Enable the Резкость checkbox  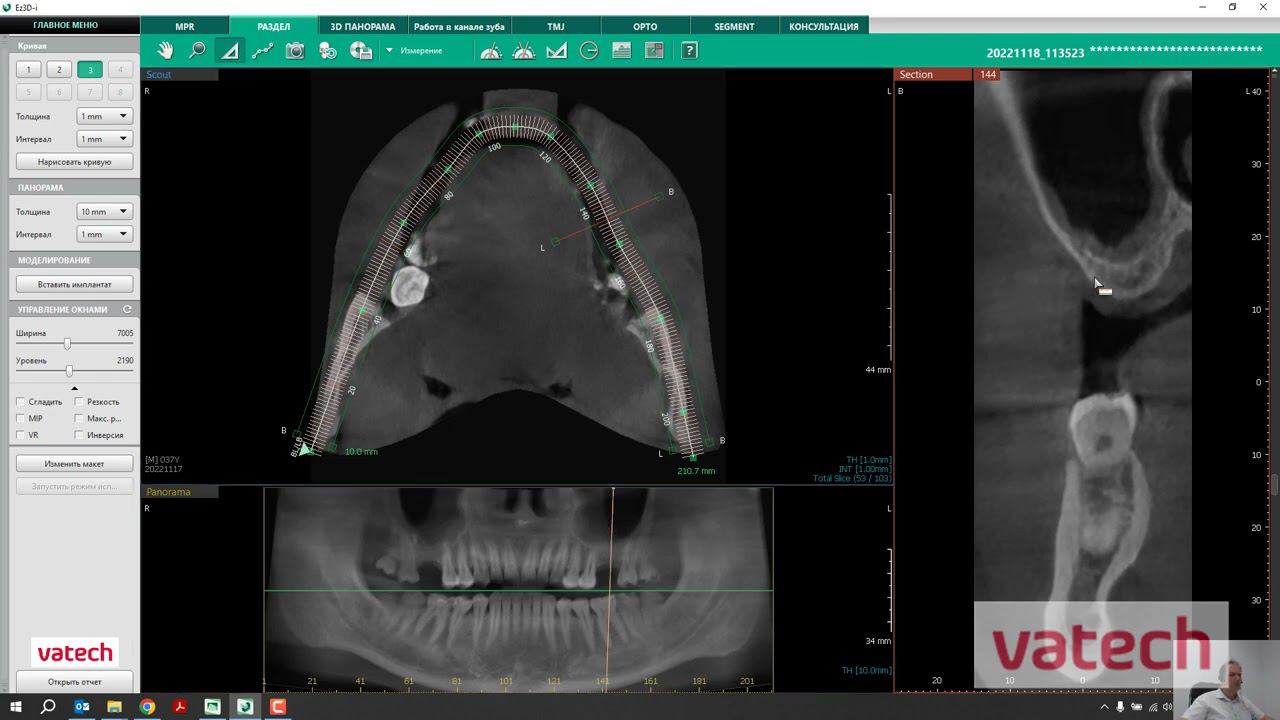coord(79,402)
